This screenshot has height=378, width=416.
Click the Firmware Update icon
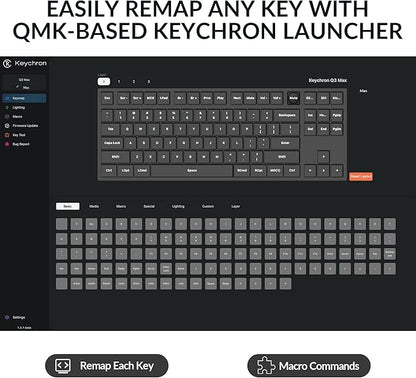point(7,126)
